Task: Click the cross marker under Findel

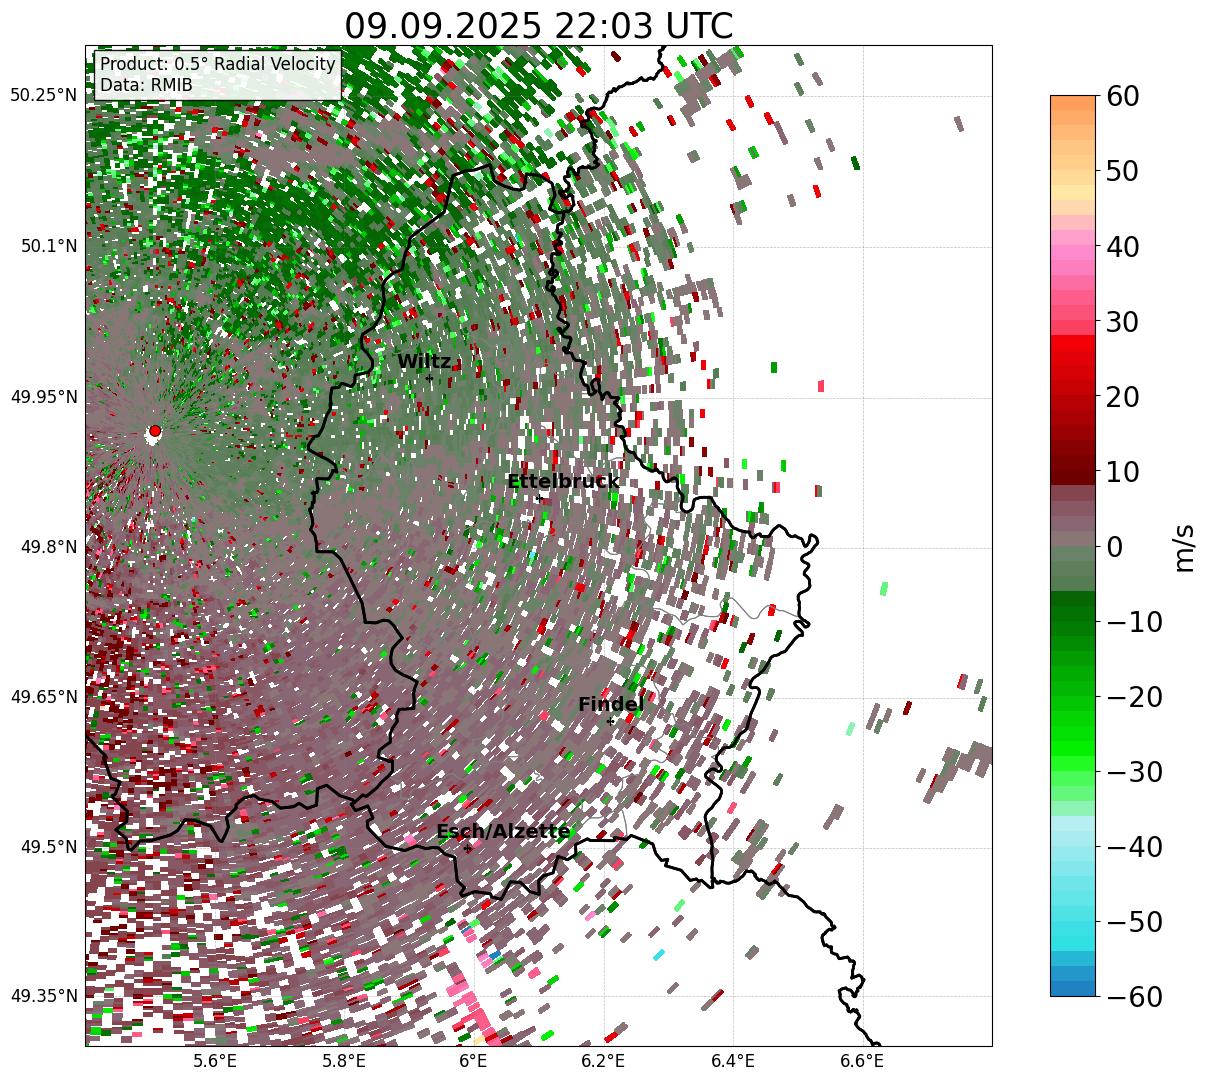Action: pos(610,721)
